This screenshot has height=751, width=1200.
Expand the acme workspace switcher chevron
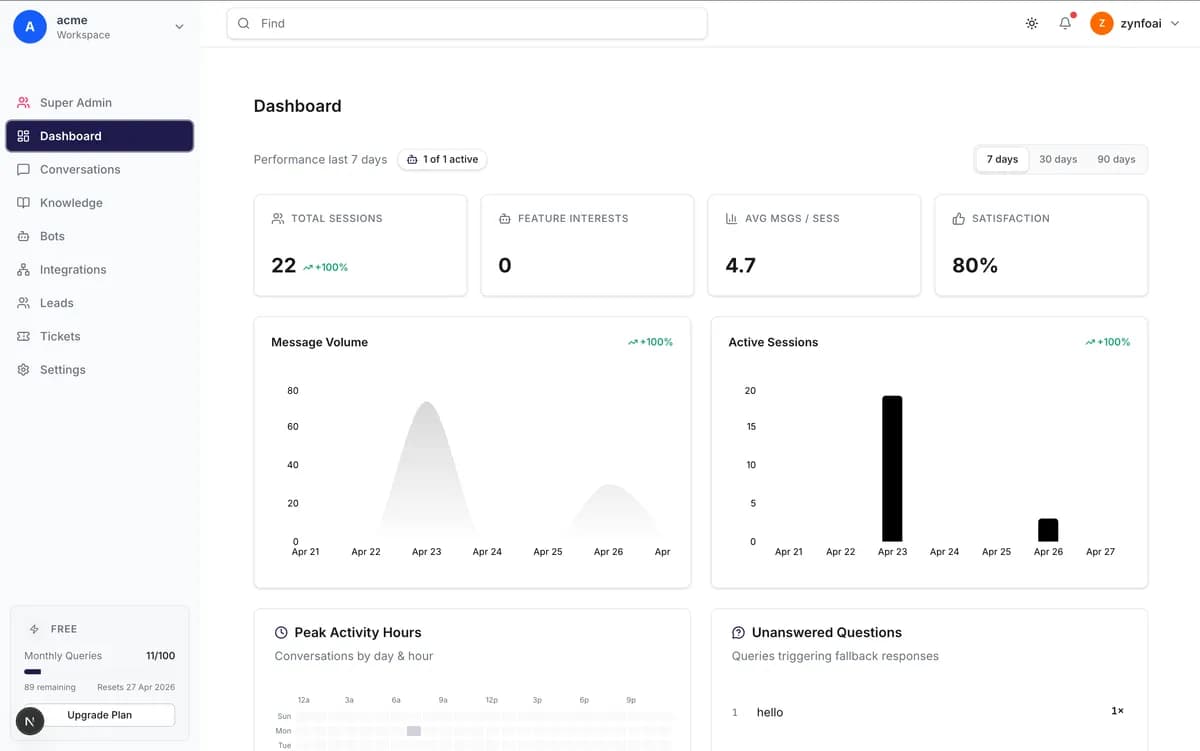179,27
